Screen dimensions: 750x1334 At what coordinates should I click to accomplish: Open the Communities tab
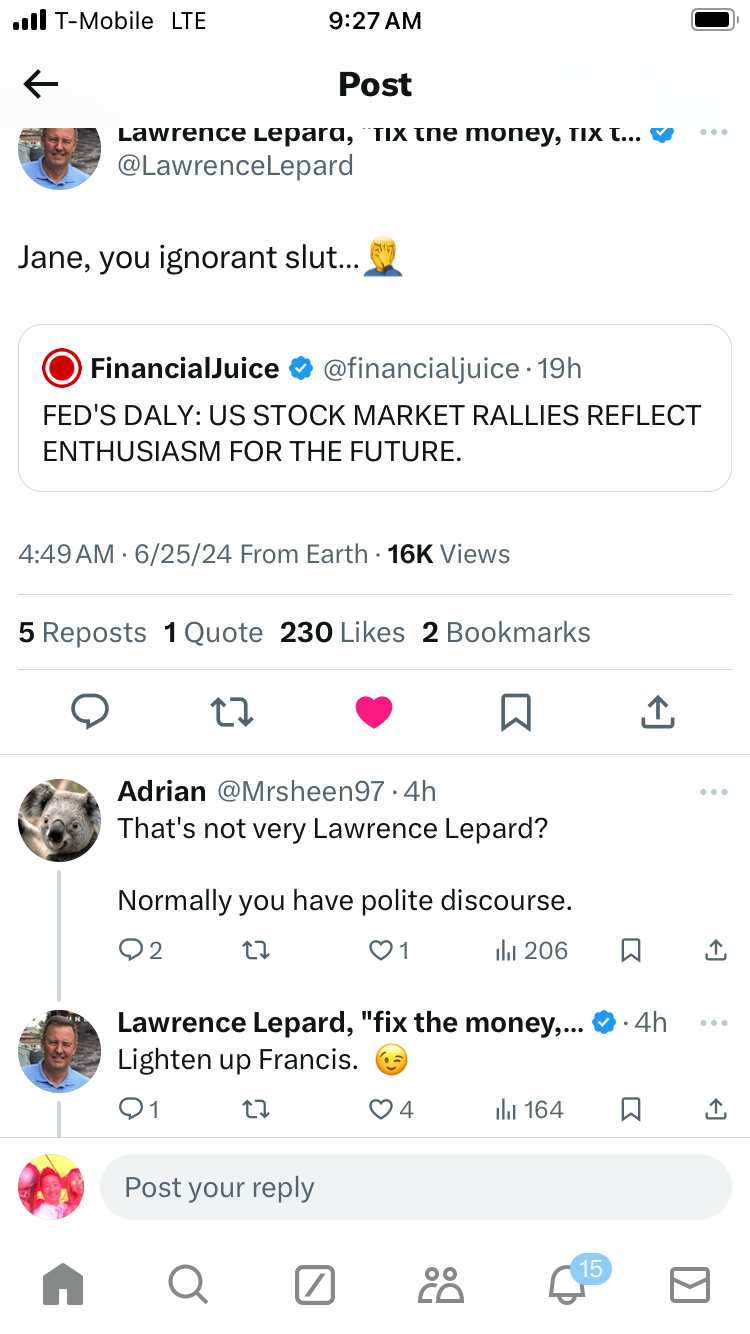(441, 1285)
